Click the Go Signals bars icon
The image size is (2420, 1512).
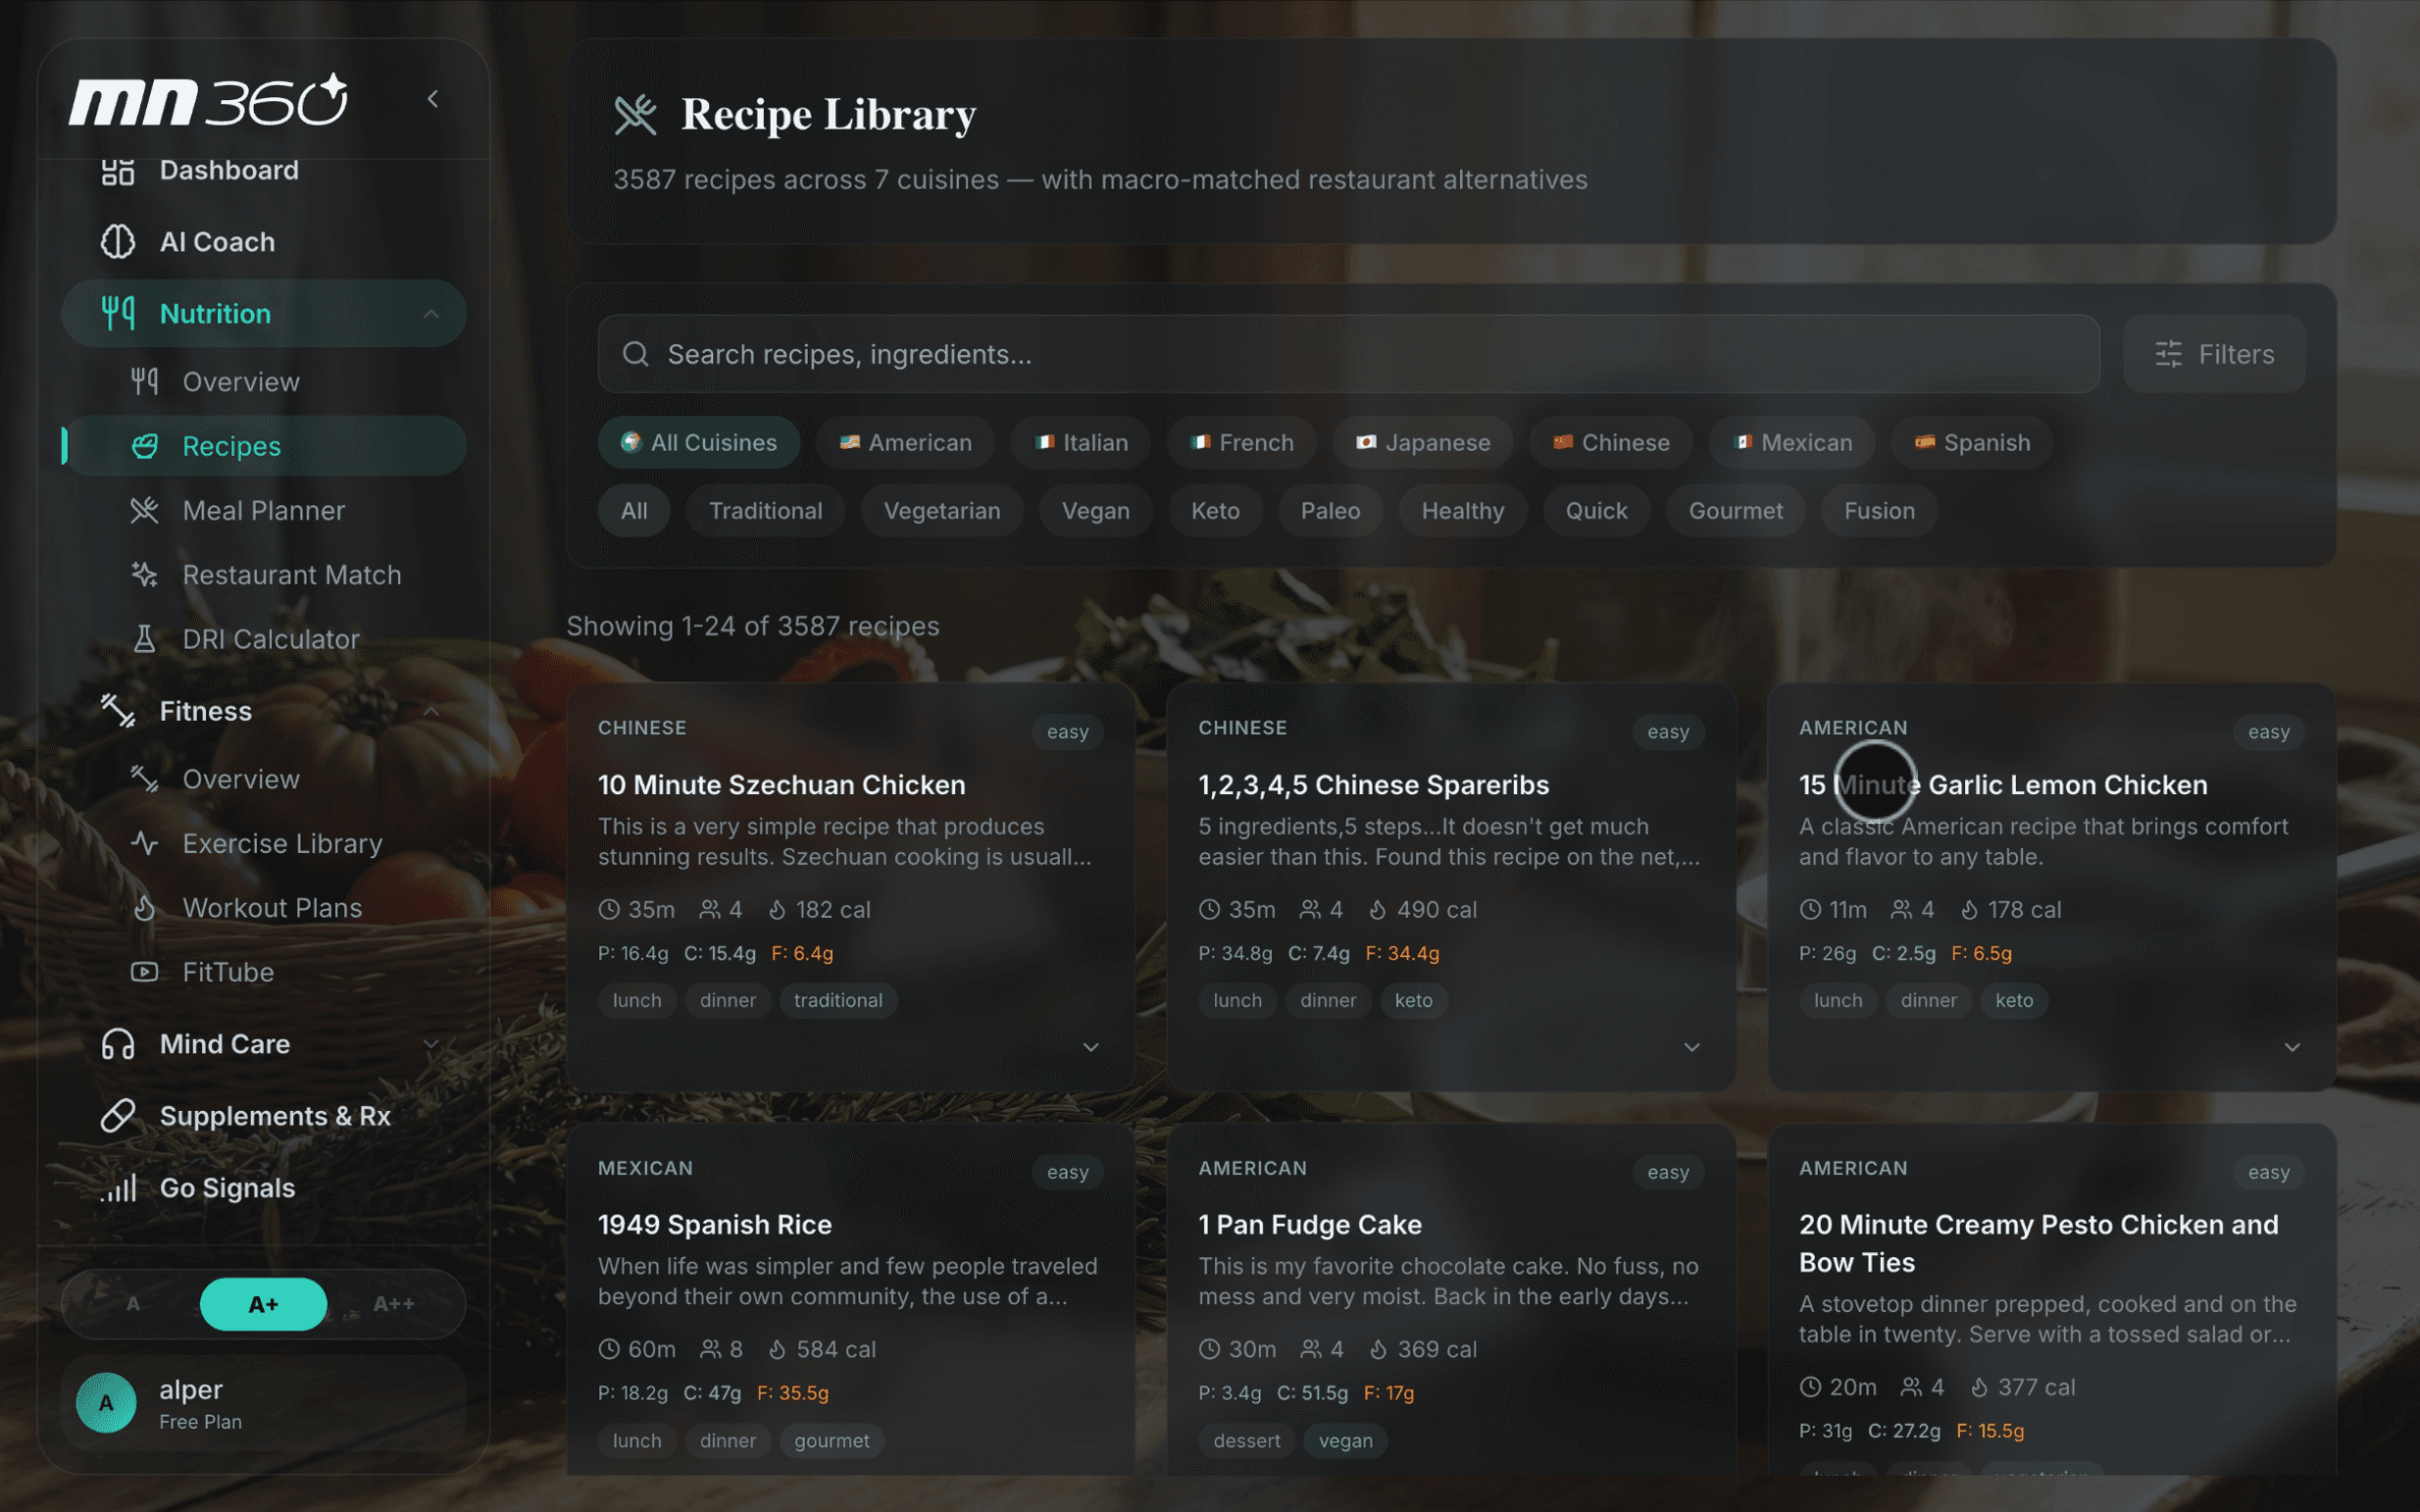[117, 1188]
